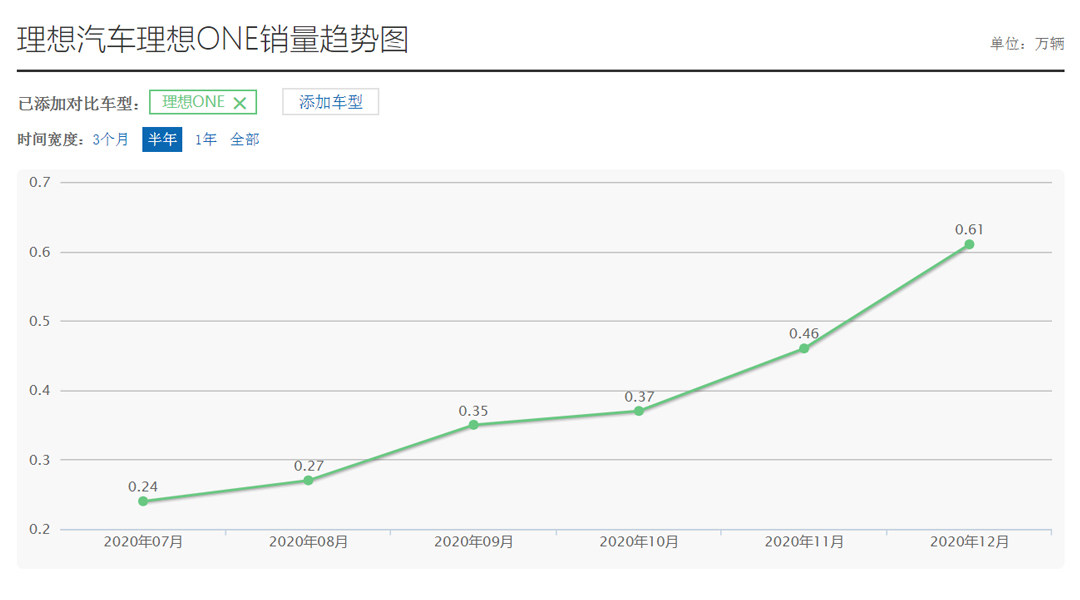Select the 3个月 time range
Image resolution: width=1080 pixels, height=600 pixels.
click(x=110, y=140)
